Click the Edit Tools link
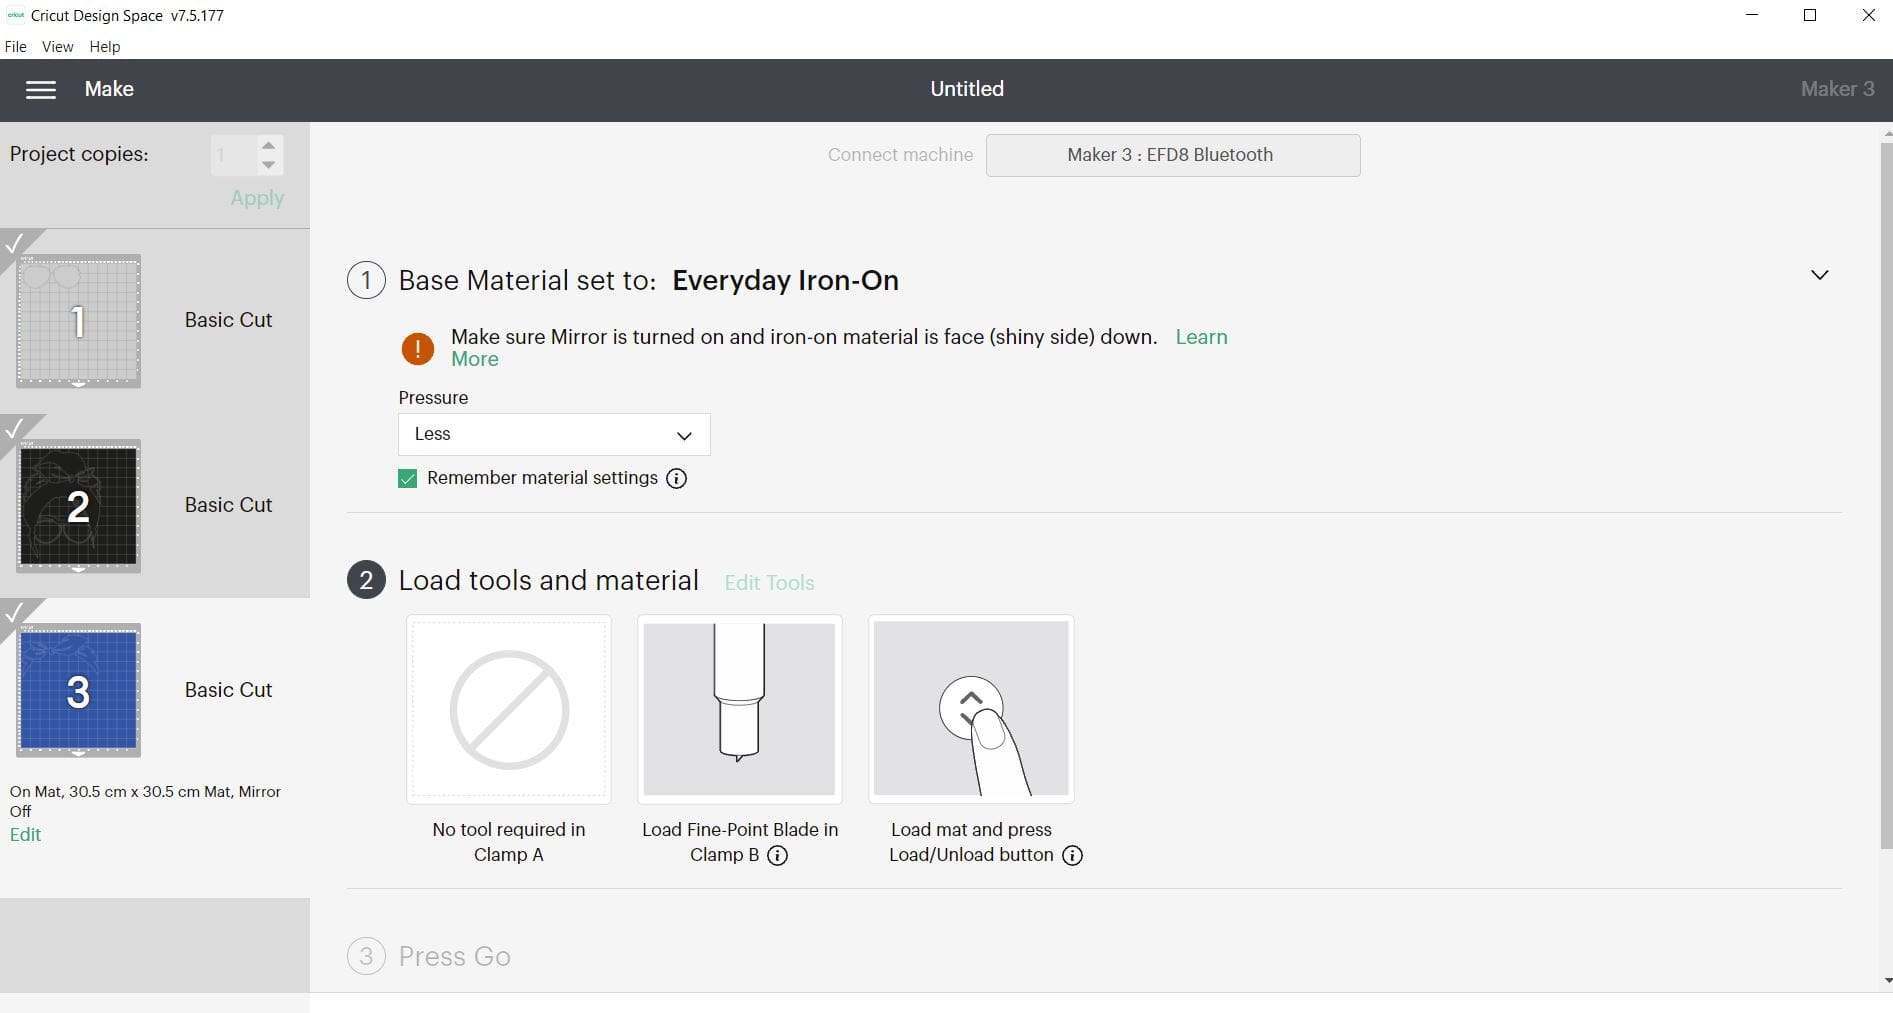The height and width of the screenshot is (1013, 1893). coord(769,583)
